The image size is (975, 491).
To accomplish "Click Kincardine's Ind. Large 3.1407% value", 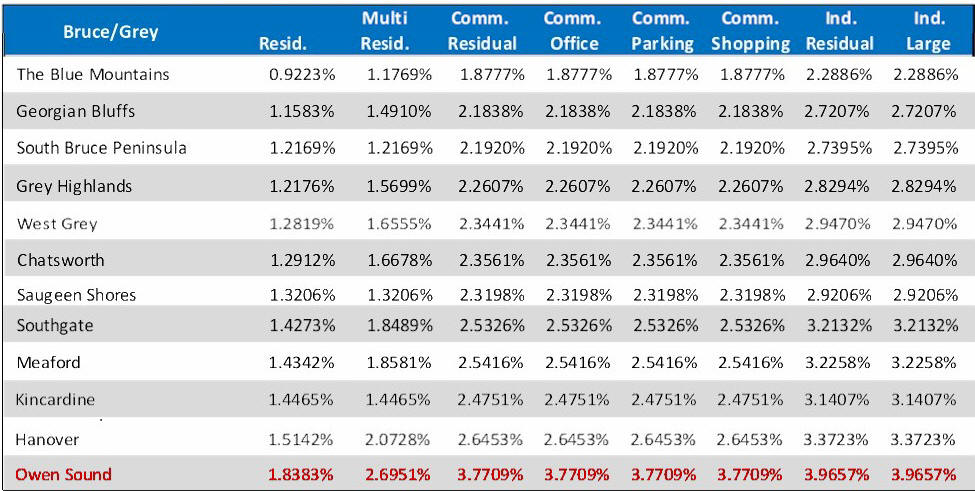I will click(925, 400).
